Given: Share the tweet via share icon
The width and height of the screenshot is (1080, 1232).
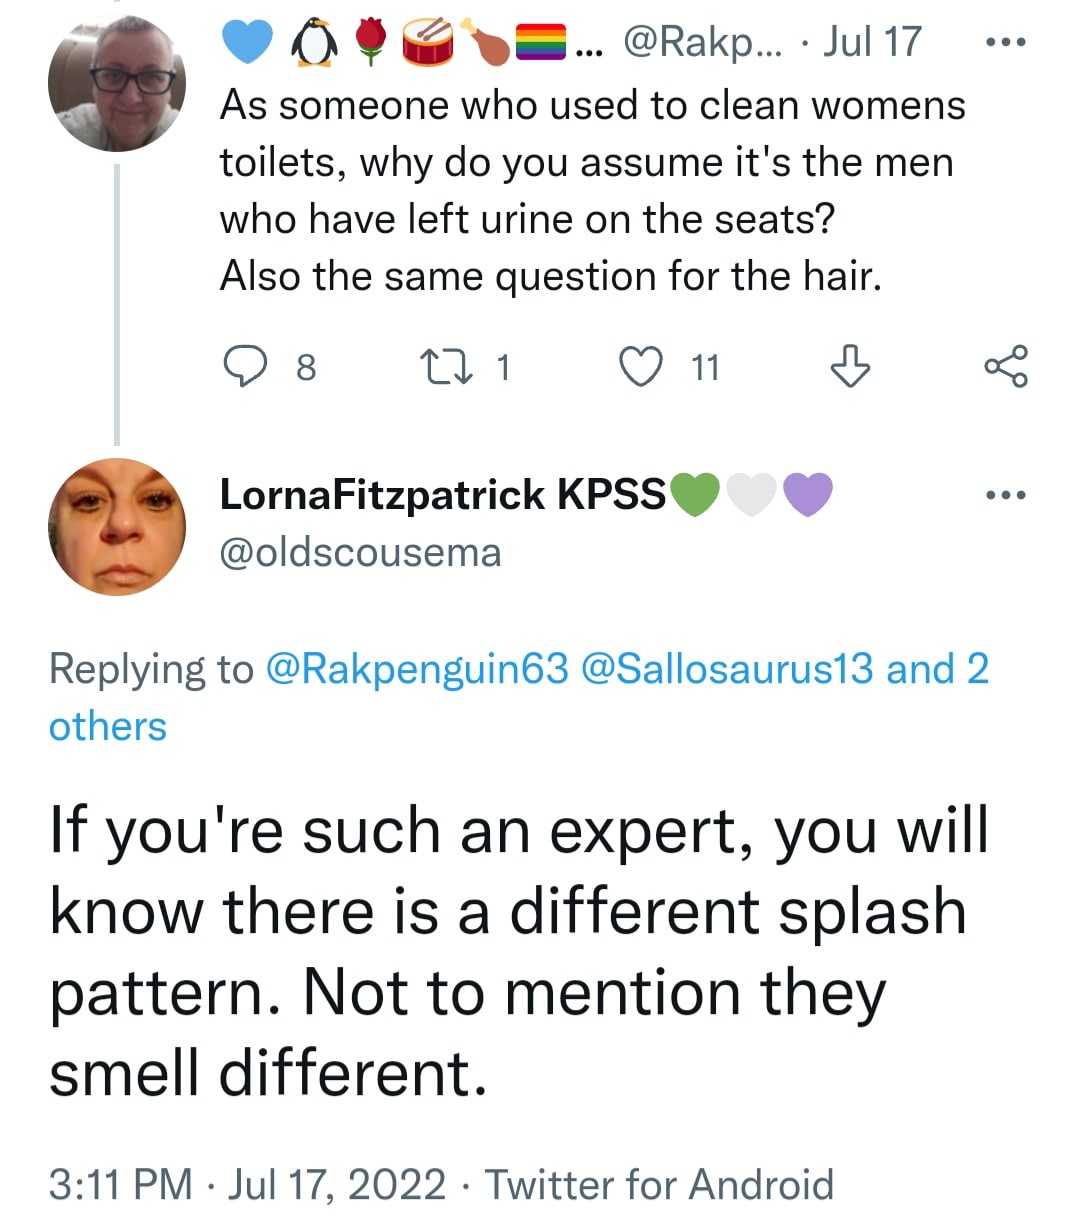Looking at the screenshot, I should click(1005, 367).
